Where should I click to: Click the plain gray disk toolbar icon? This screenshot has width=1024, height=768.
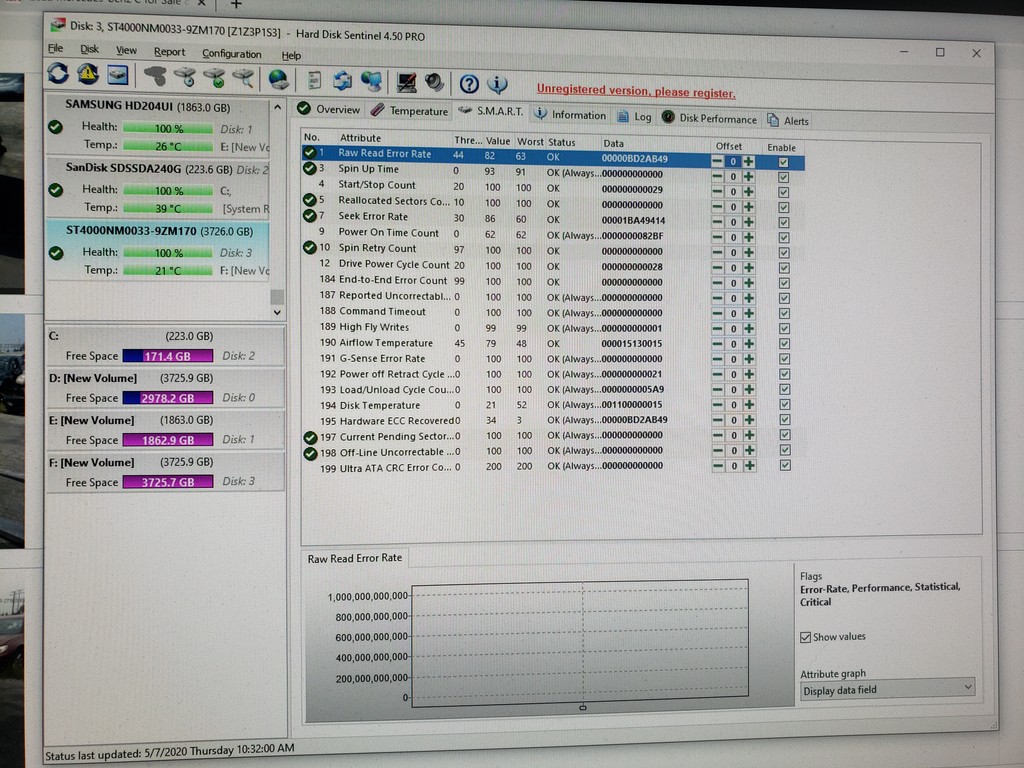pos(155,76)
